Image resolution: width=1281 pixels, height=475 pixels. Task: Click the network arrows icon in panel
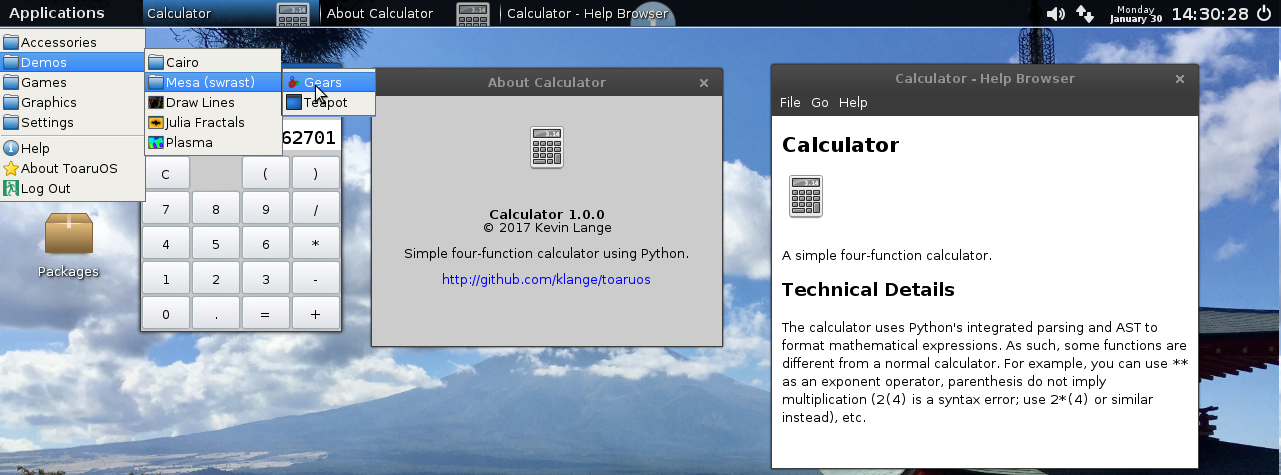[1085, 13]
